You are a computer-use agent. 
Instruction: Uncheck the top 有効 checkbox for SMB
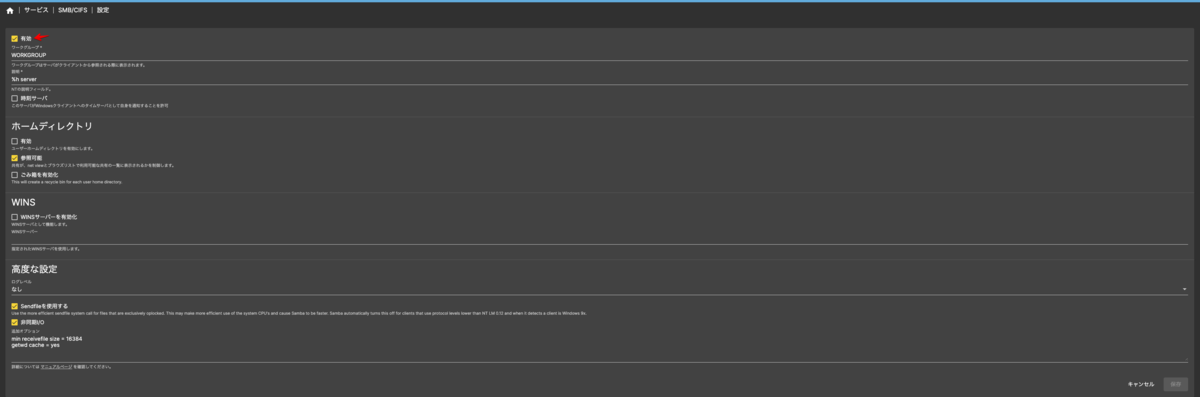click(15, 39)
